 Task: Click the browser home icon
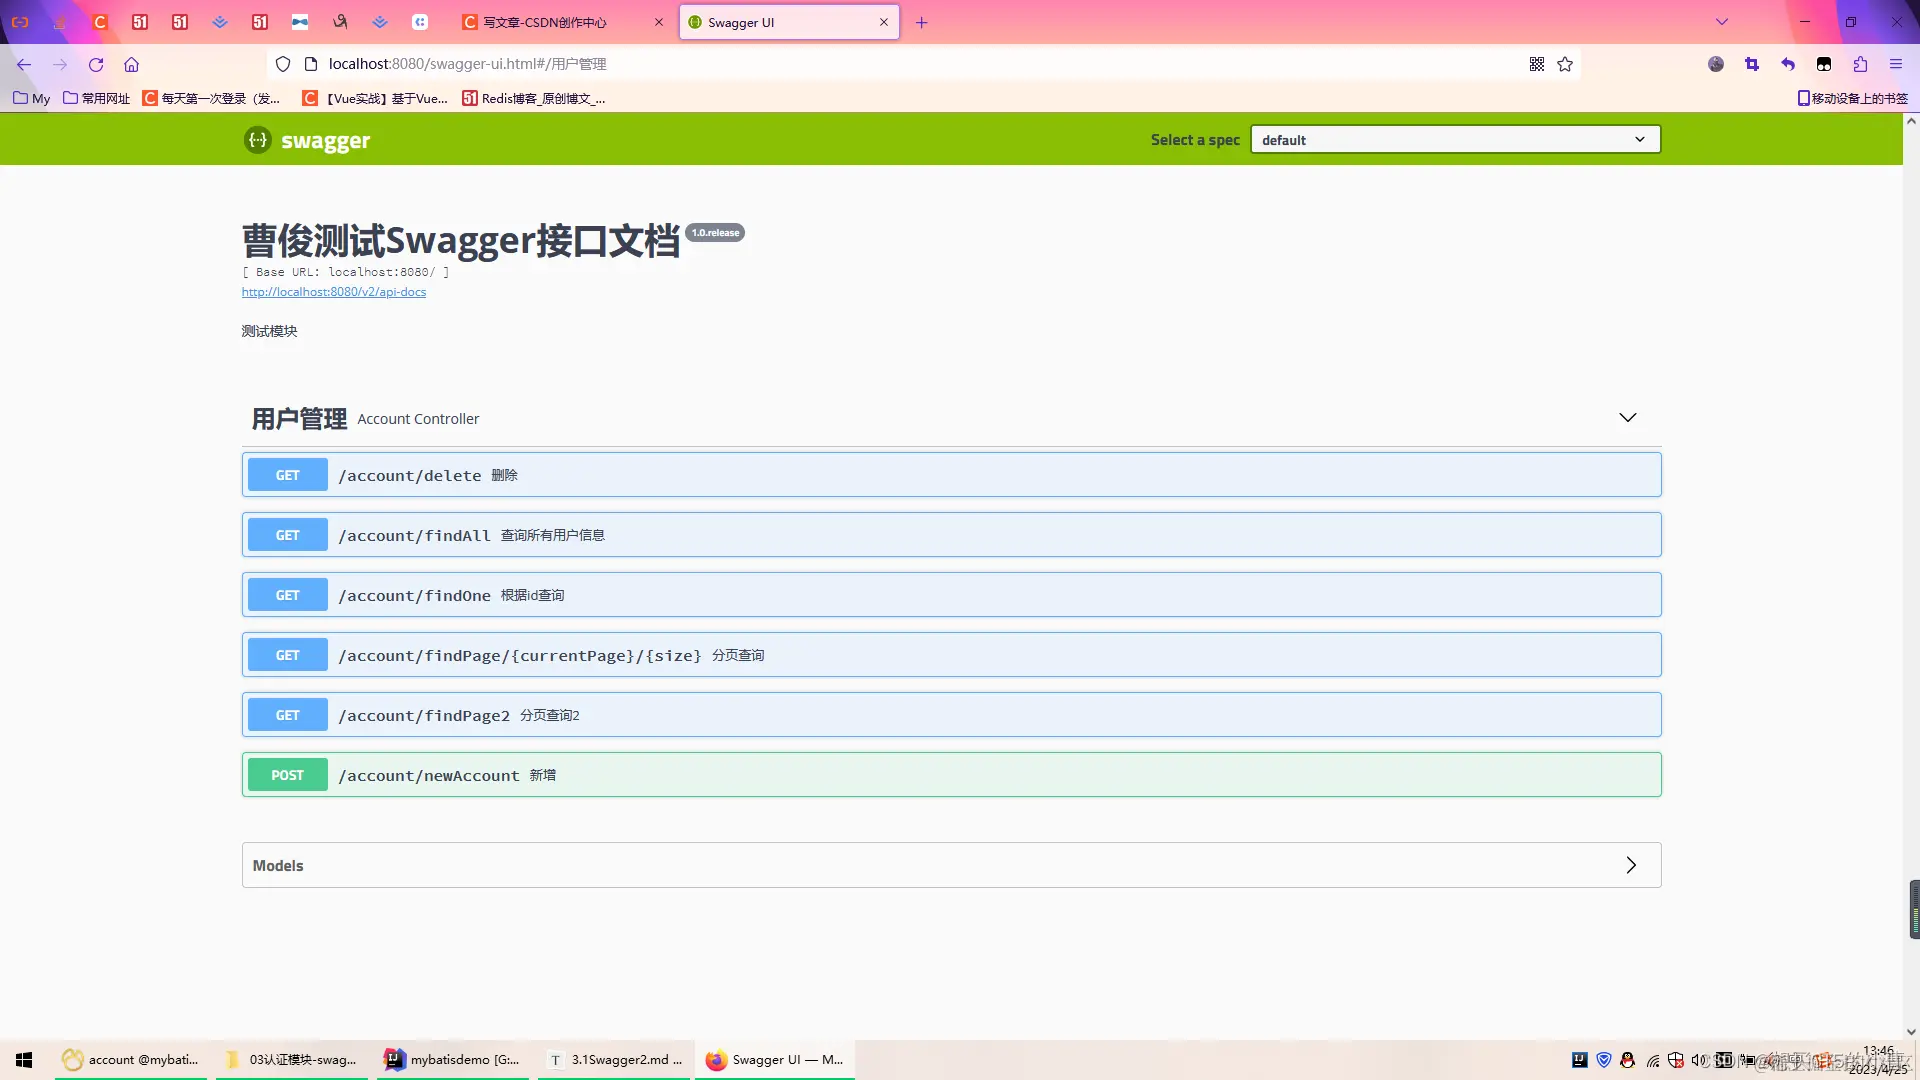click(131, 65)
